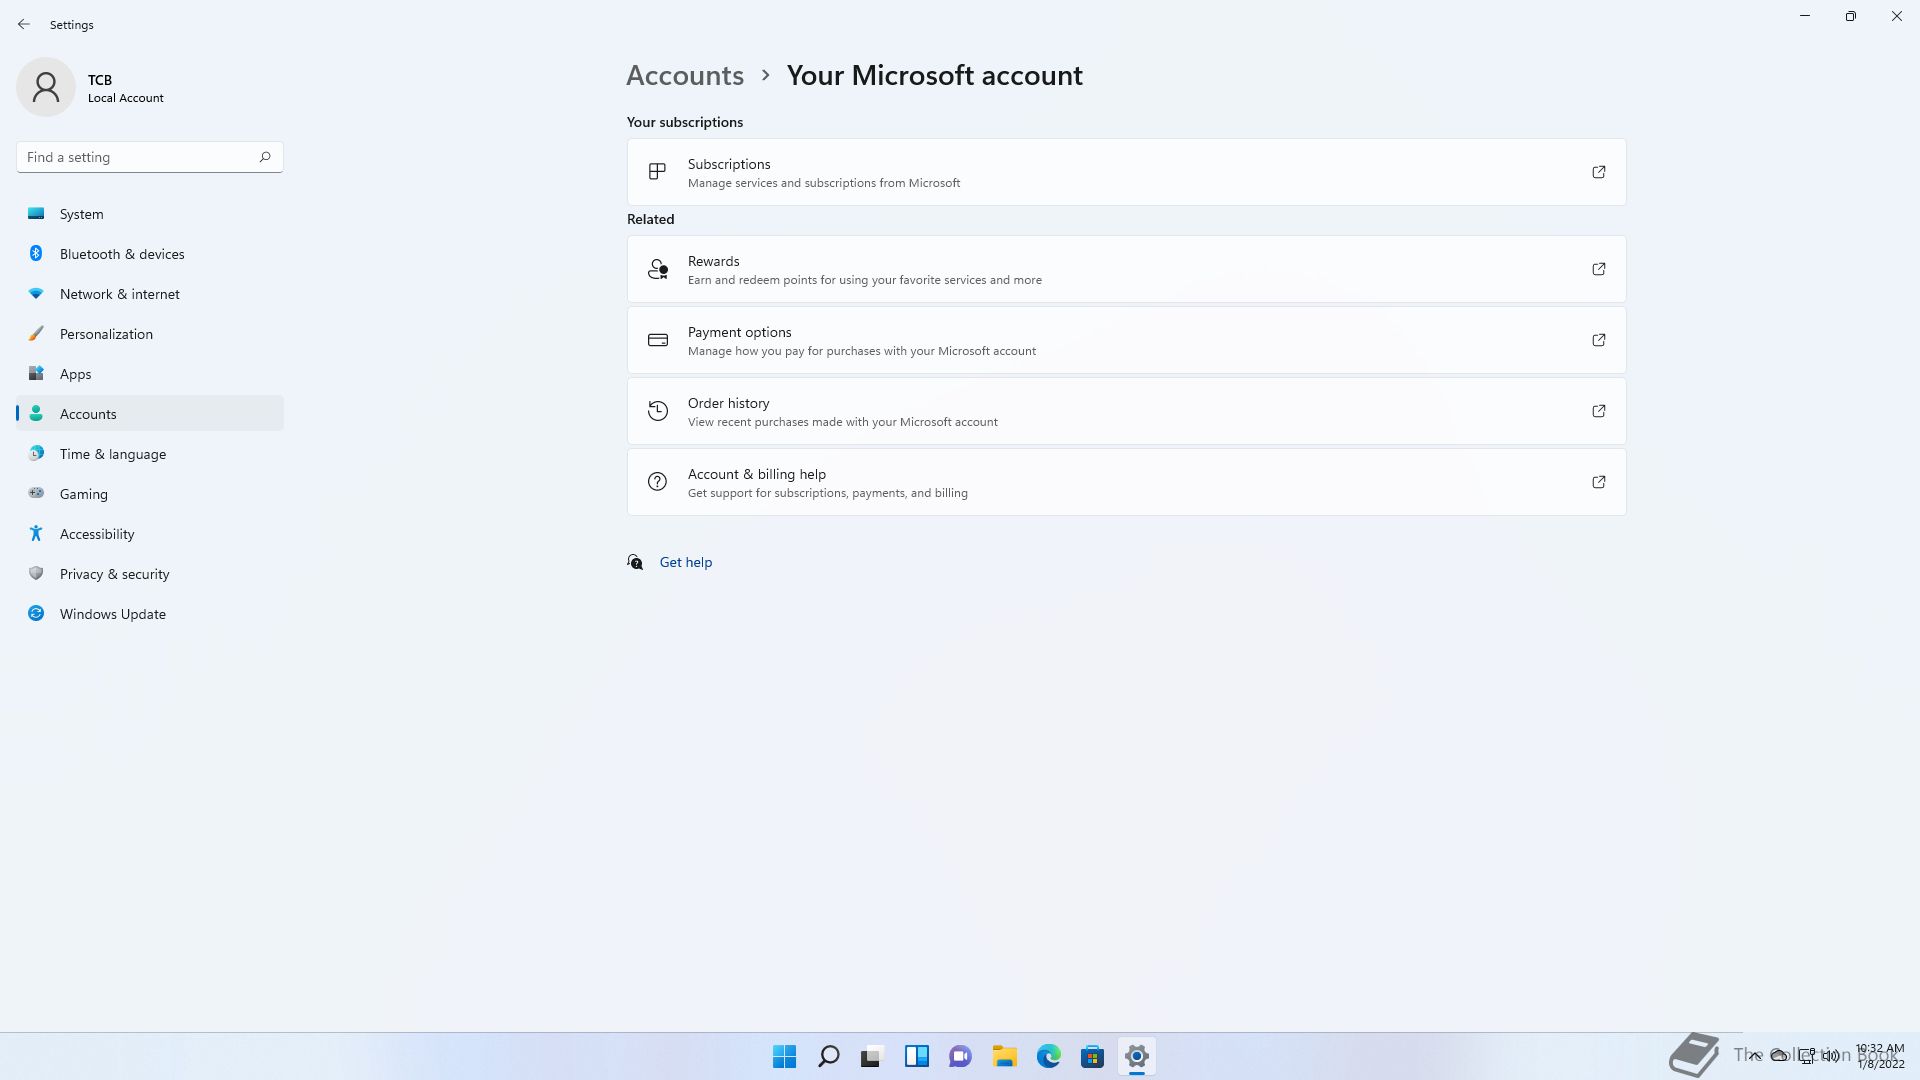Click the TCB user avatar icon
The width and height of the screenshot is (1920, 1080).
tap(46, 87)
